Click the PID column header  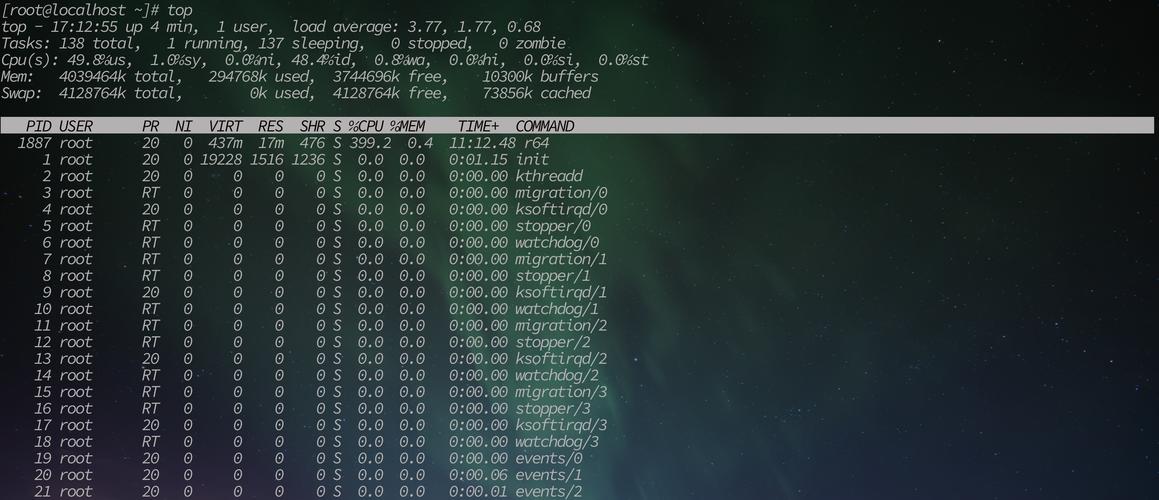[38, 126]
